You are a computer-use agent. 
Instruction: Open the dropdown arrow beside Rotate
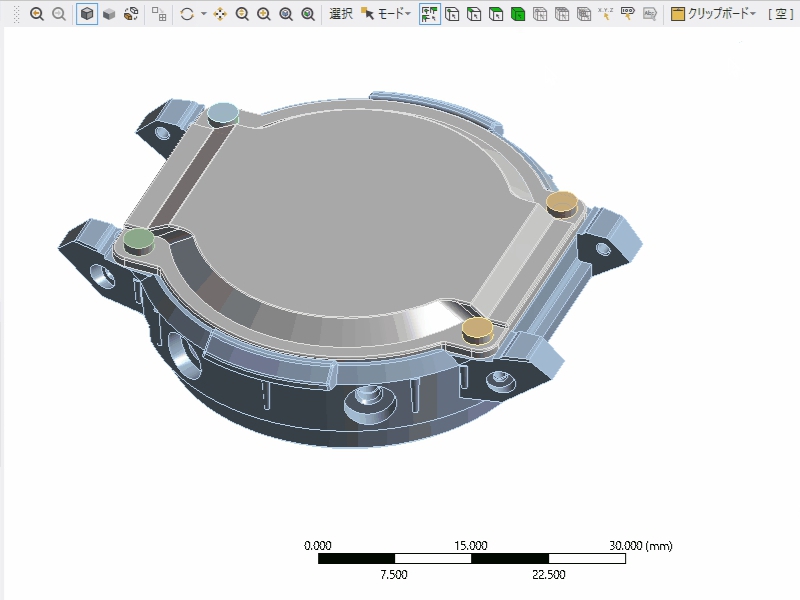click(203, 14)
